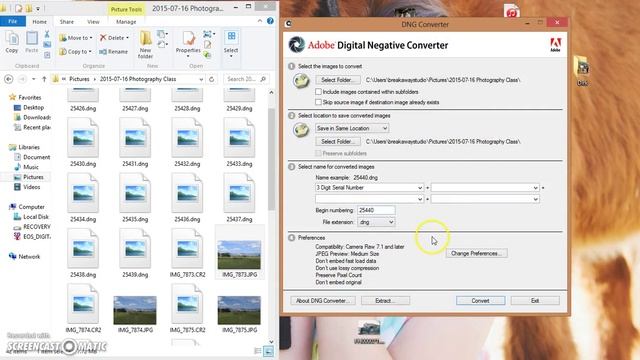Viewport: 640px width, 360px height.
Task: Collapse the Explorer ribbon chevron
Action: point(260,21)
